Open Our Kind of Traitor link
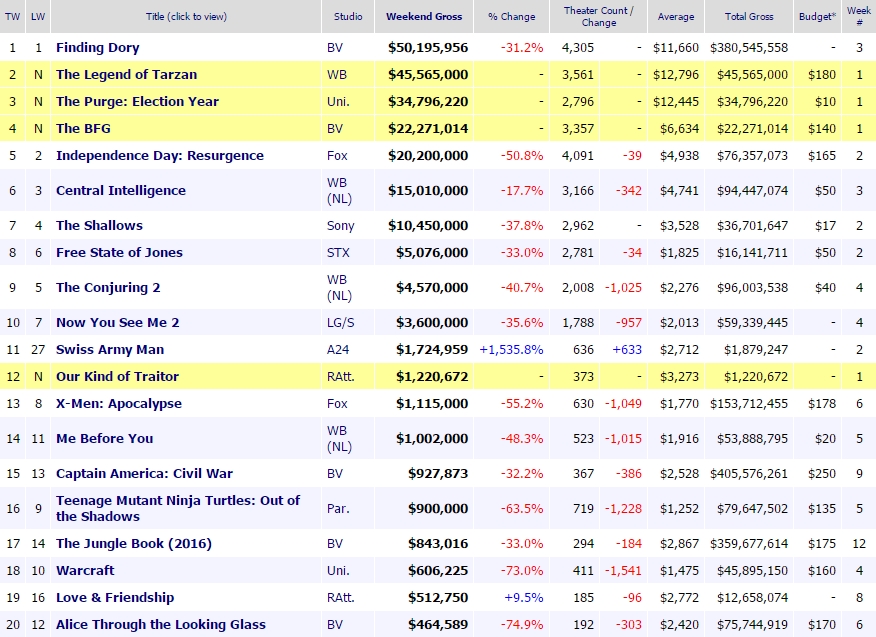Screen dimensions: 876x637 tap(117, 376)
